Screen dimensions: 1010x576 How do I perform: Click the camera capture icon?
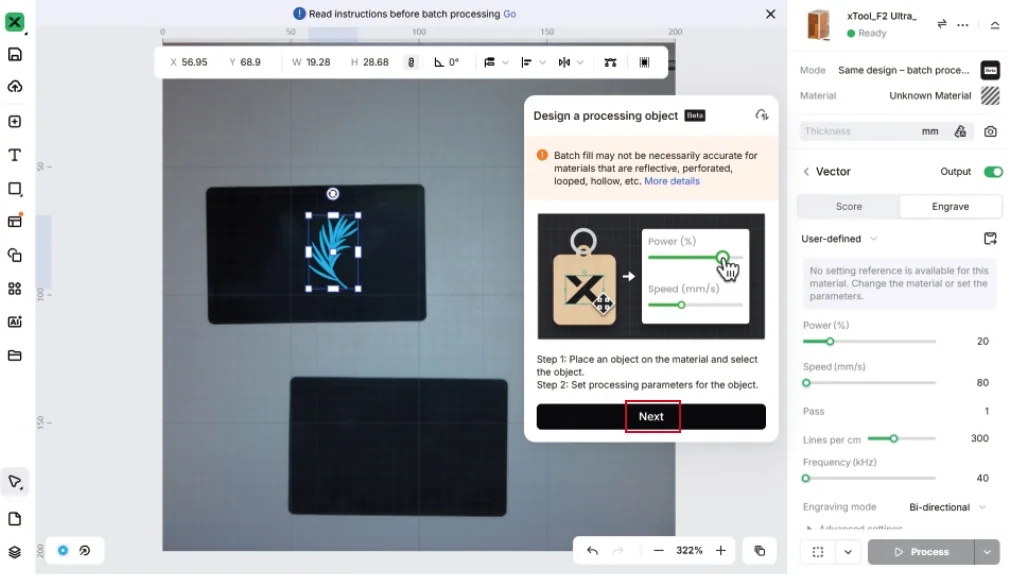[x=990, y=131]
